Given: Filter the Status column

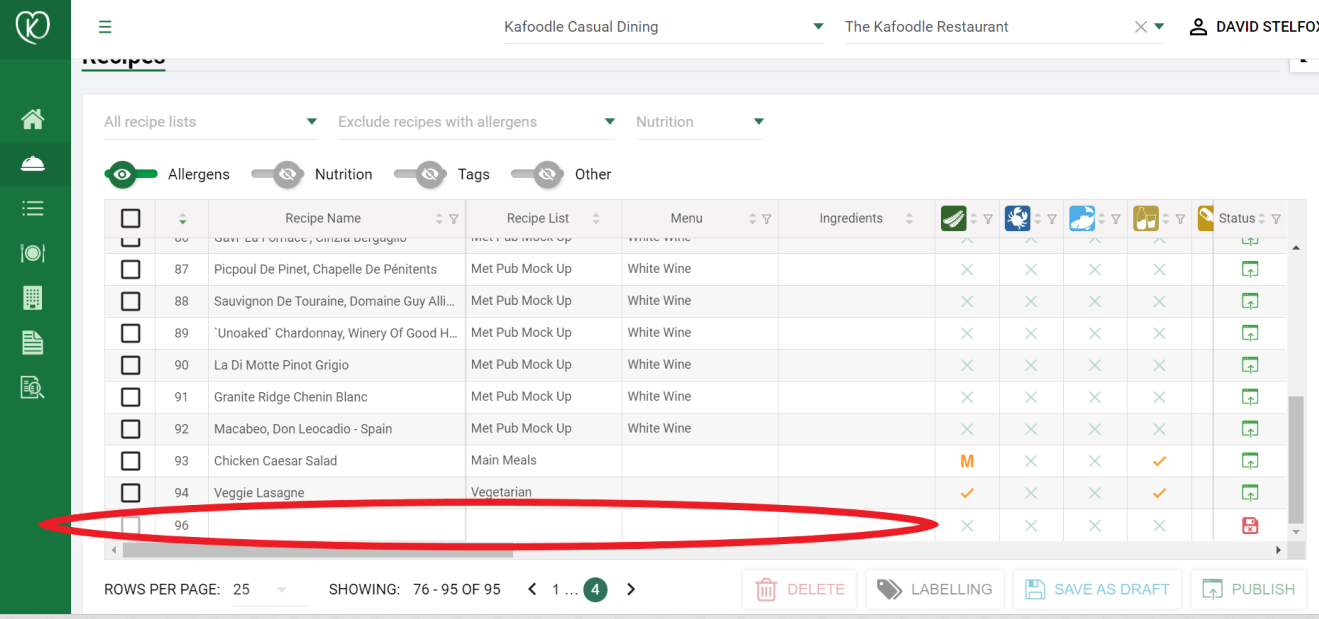Looking at the screenshot, I should pyautogui.click(x=1276, y=219).
